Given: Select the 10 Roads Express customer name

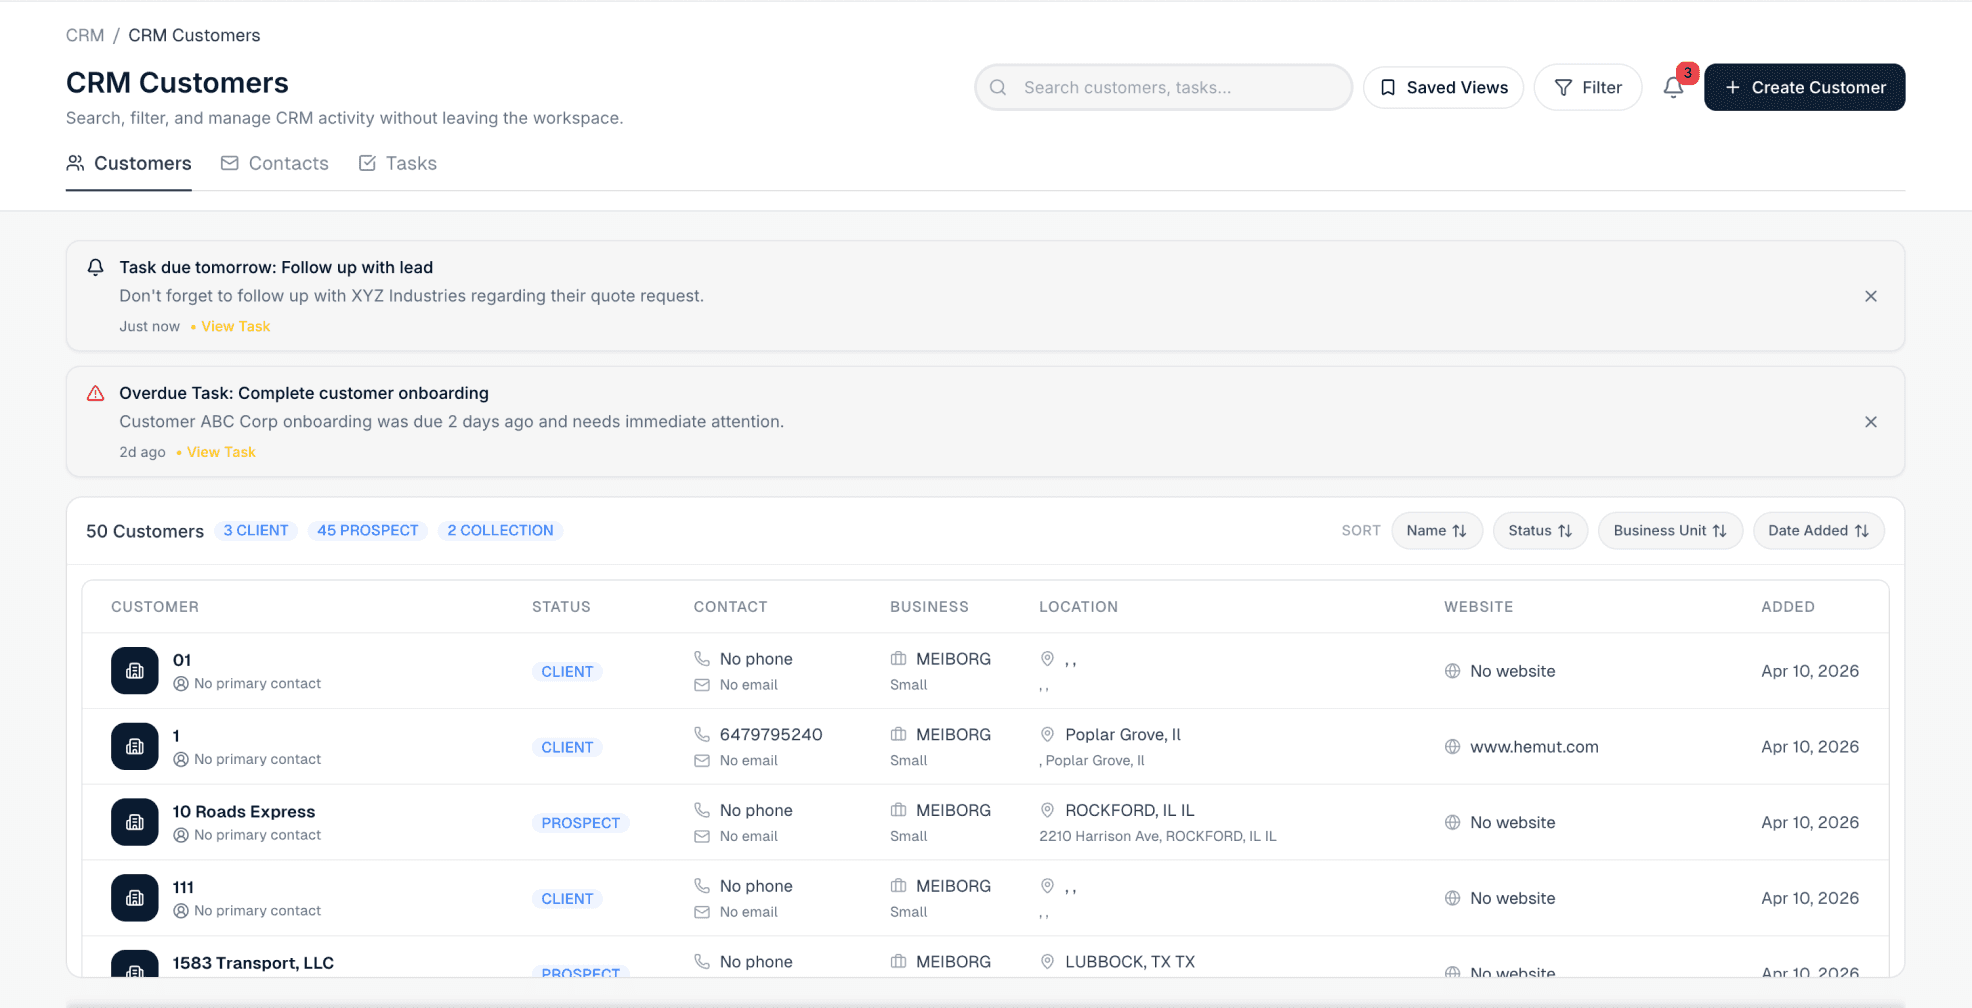Looking at the screenshot, I should [x=244, y=812].
